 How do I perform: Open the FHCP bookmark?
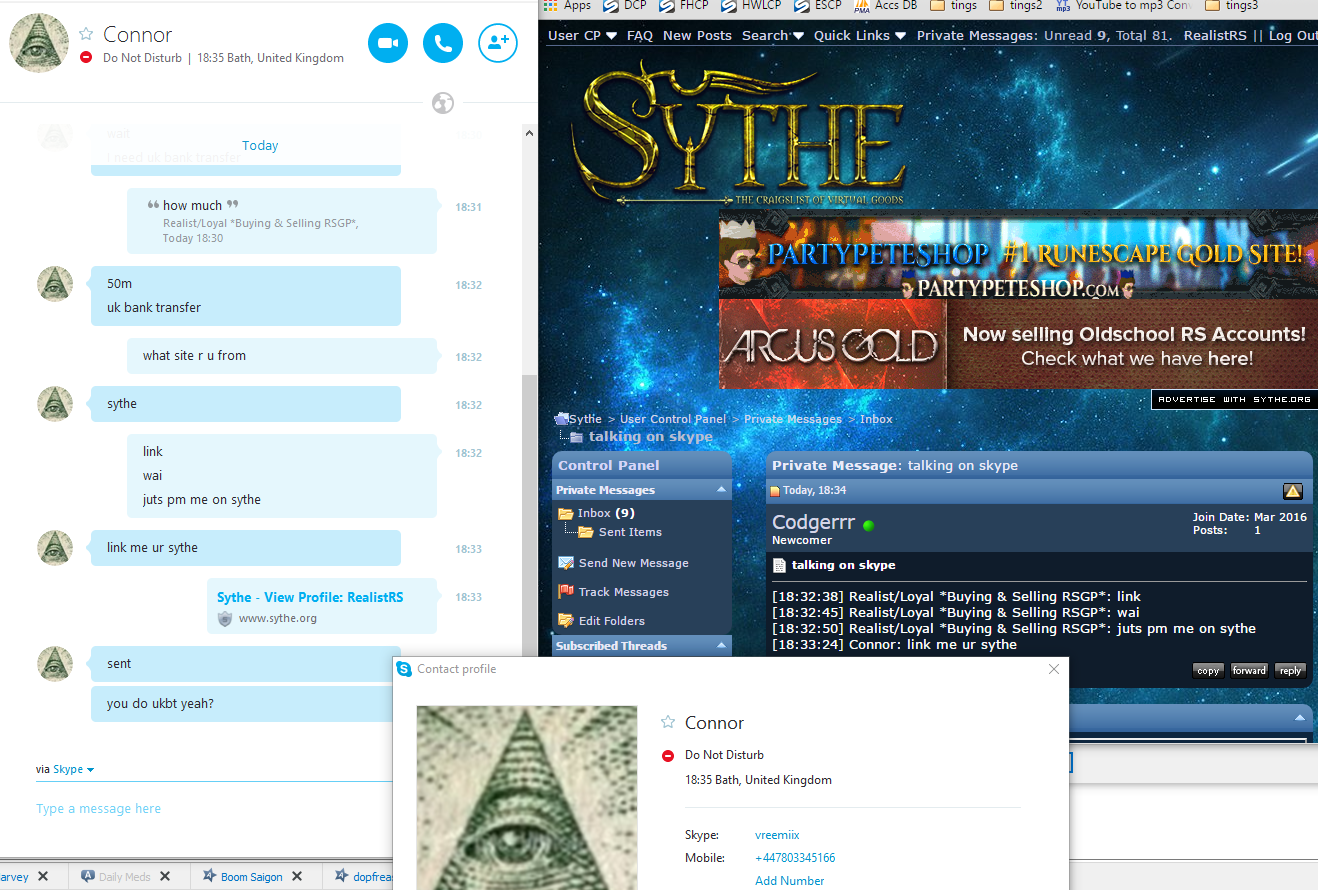(684, 5)
